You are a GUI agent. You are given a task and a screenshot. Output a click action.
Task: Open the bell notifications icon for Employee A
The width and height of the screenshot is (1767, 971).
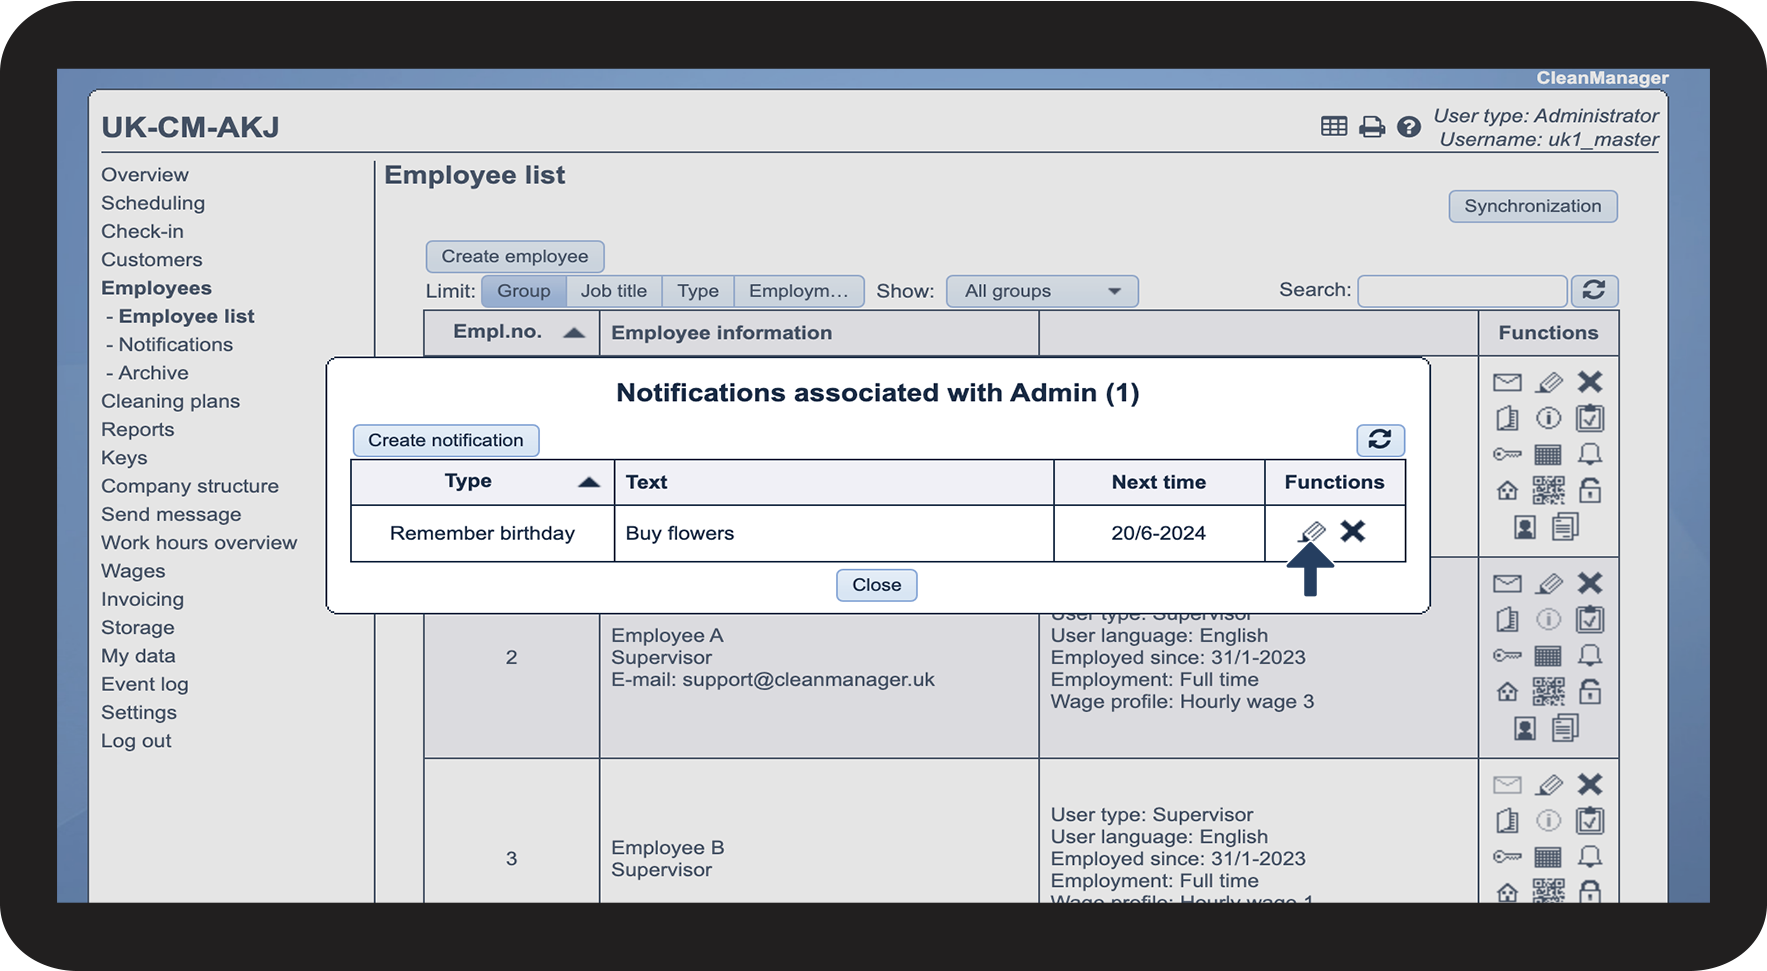click(x=1589, y=656)
